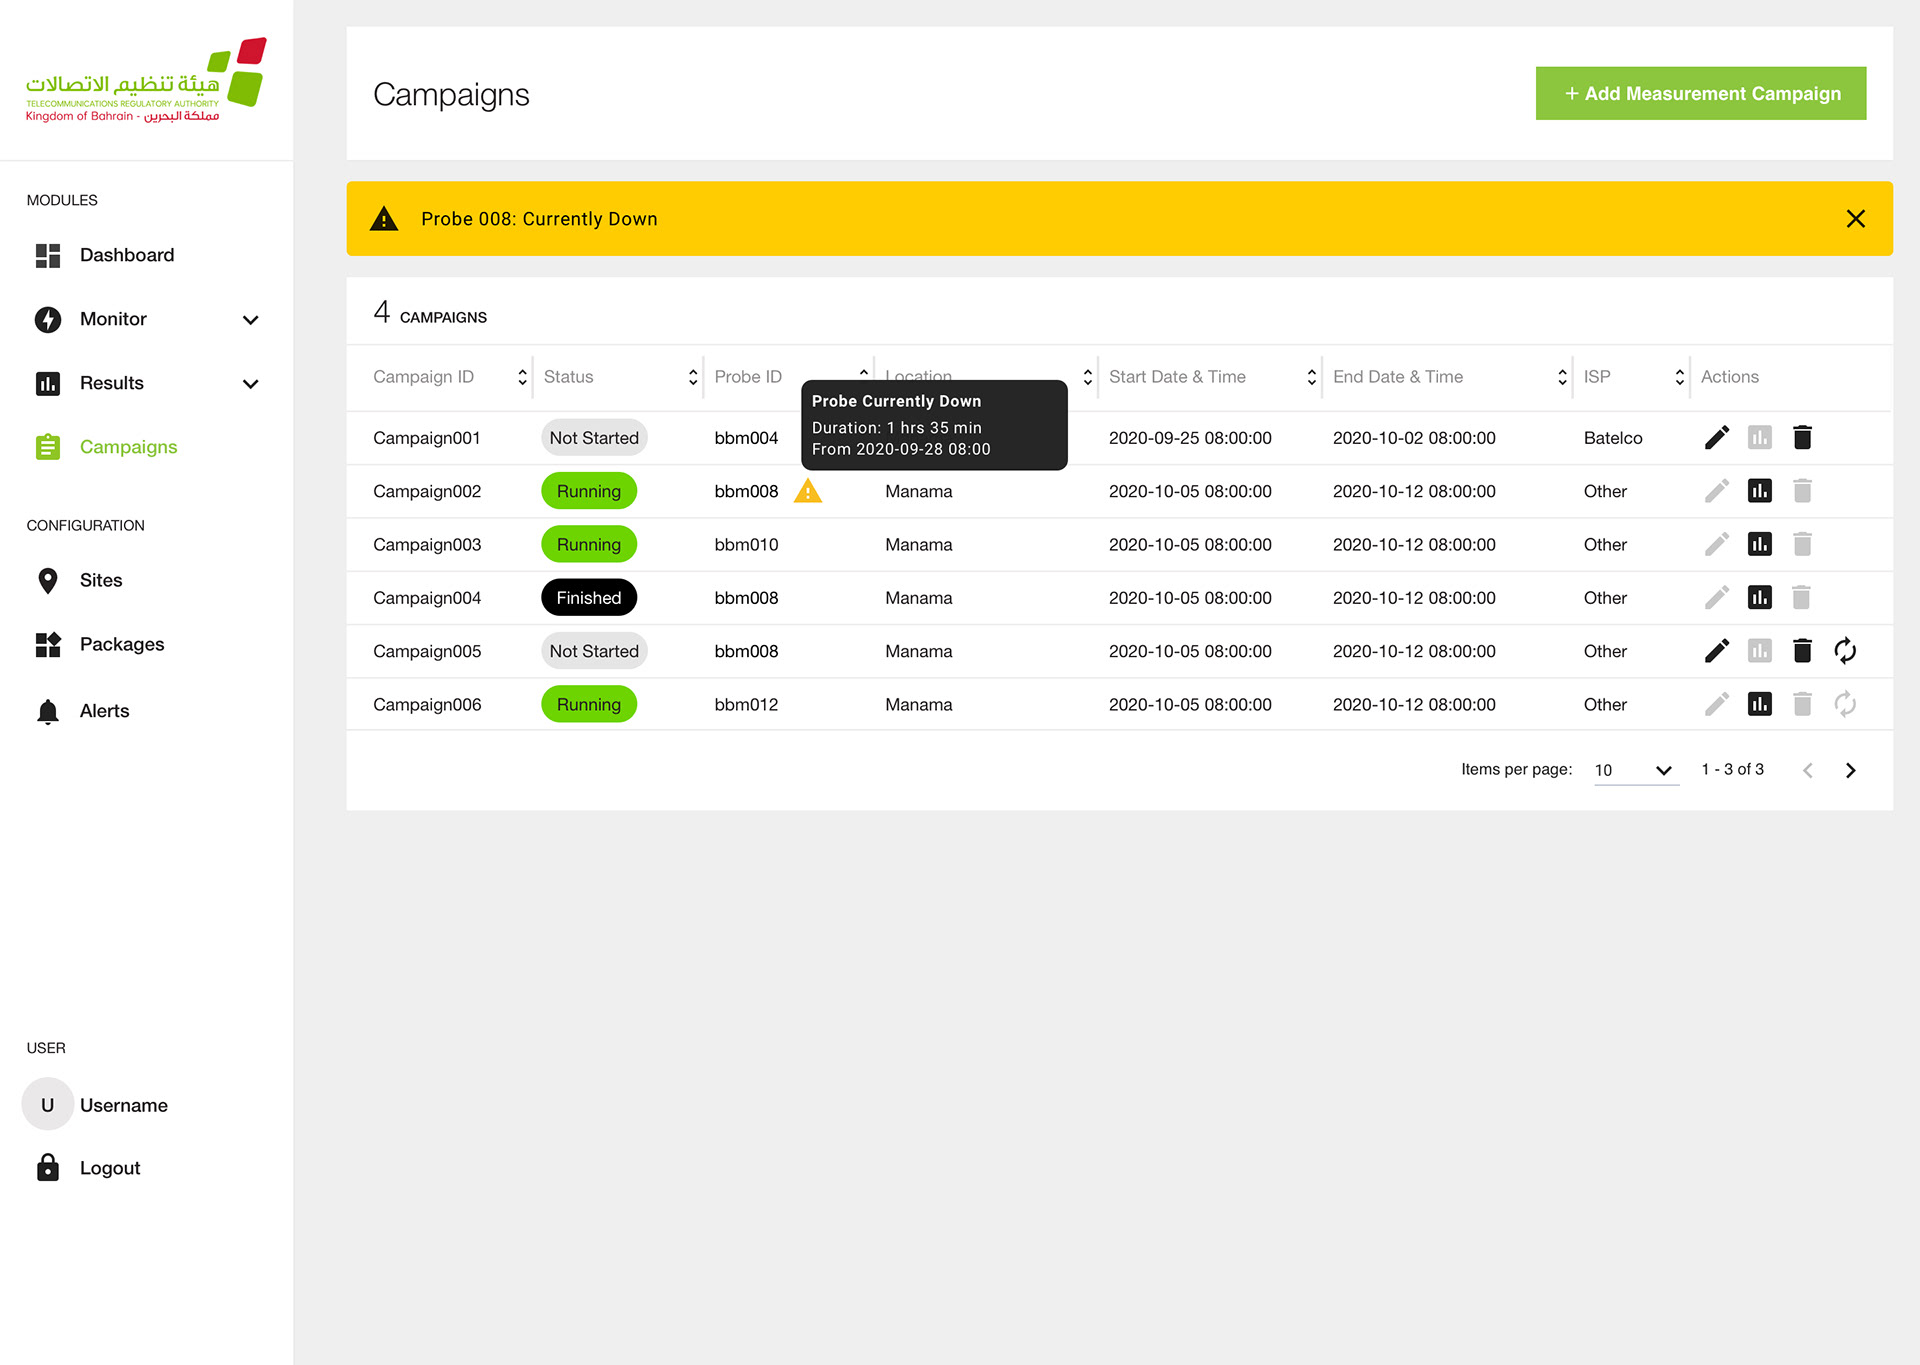1920x1365 pixels.
Task: Sort by Campaign ID column
Action: click(x=522, y=377)
